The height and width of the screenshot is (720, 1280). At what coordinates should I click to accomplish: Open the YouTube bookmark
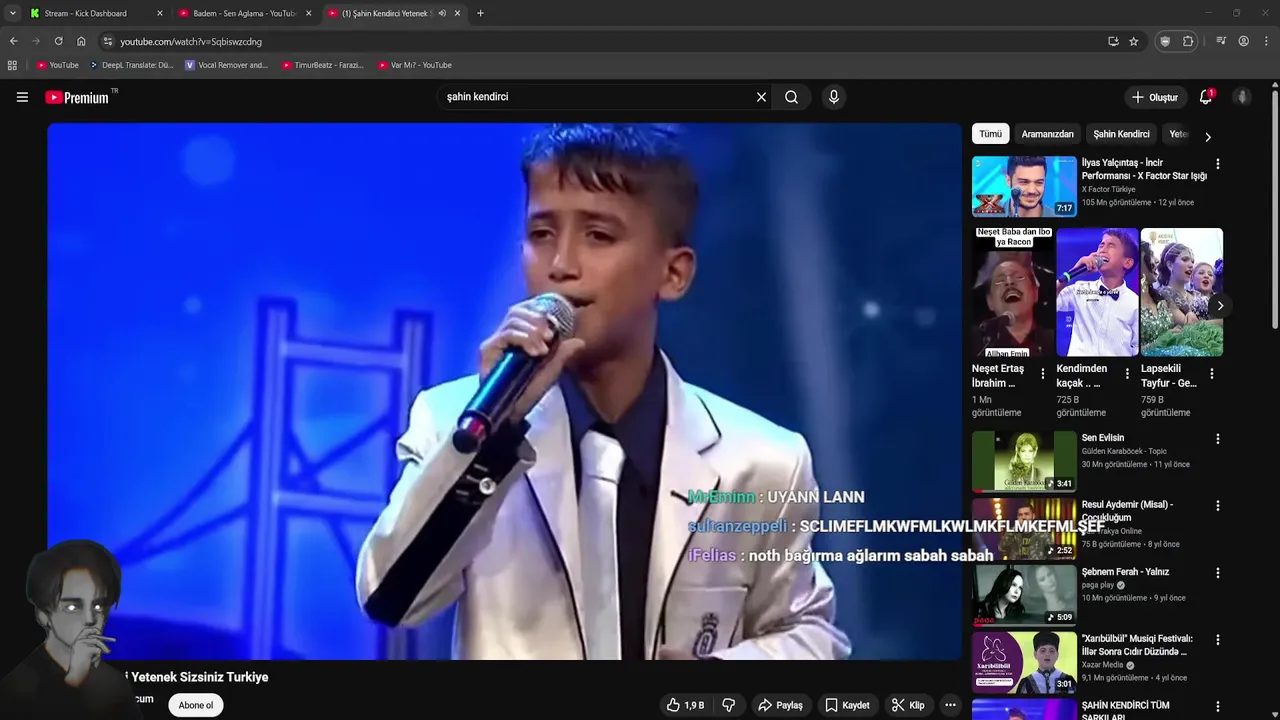57,65
